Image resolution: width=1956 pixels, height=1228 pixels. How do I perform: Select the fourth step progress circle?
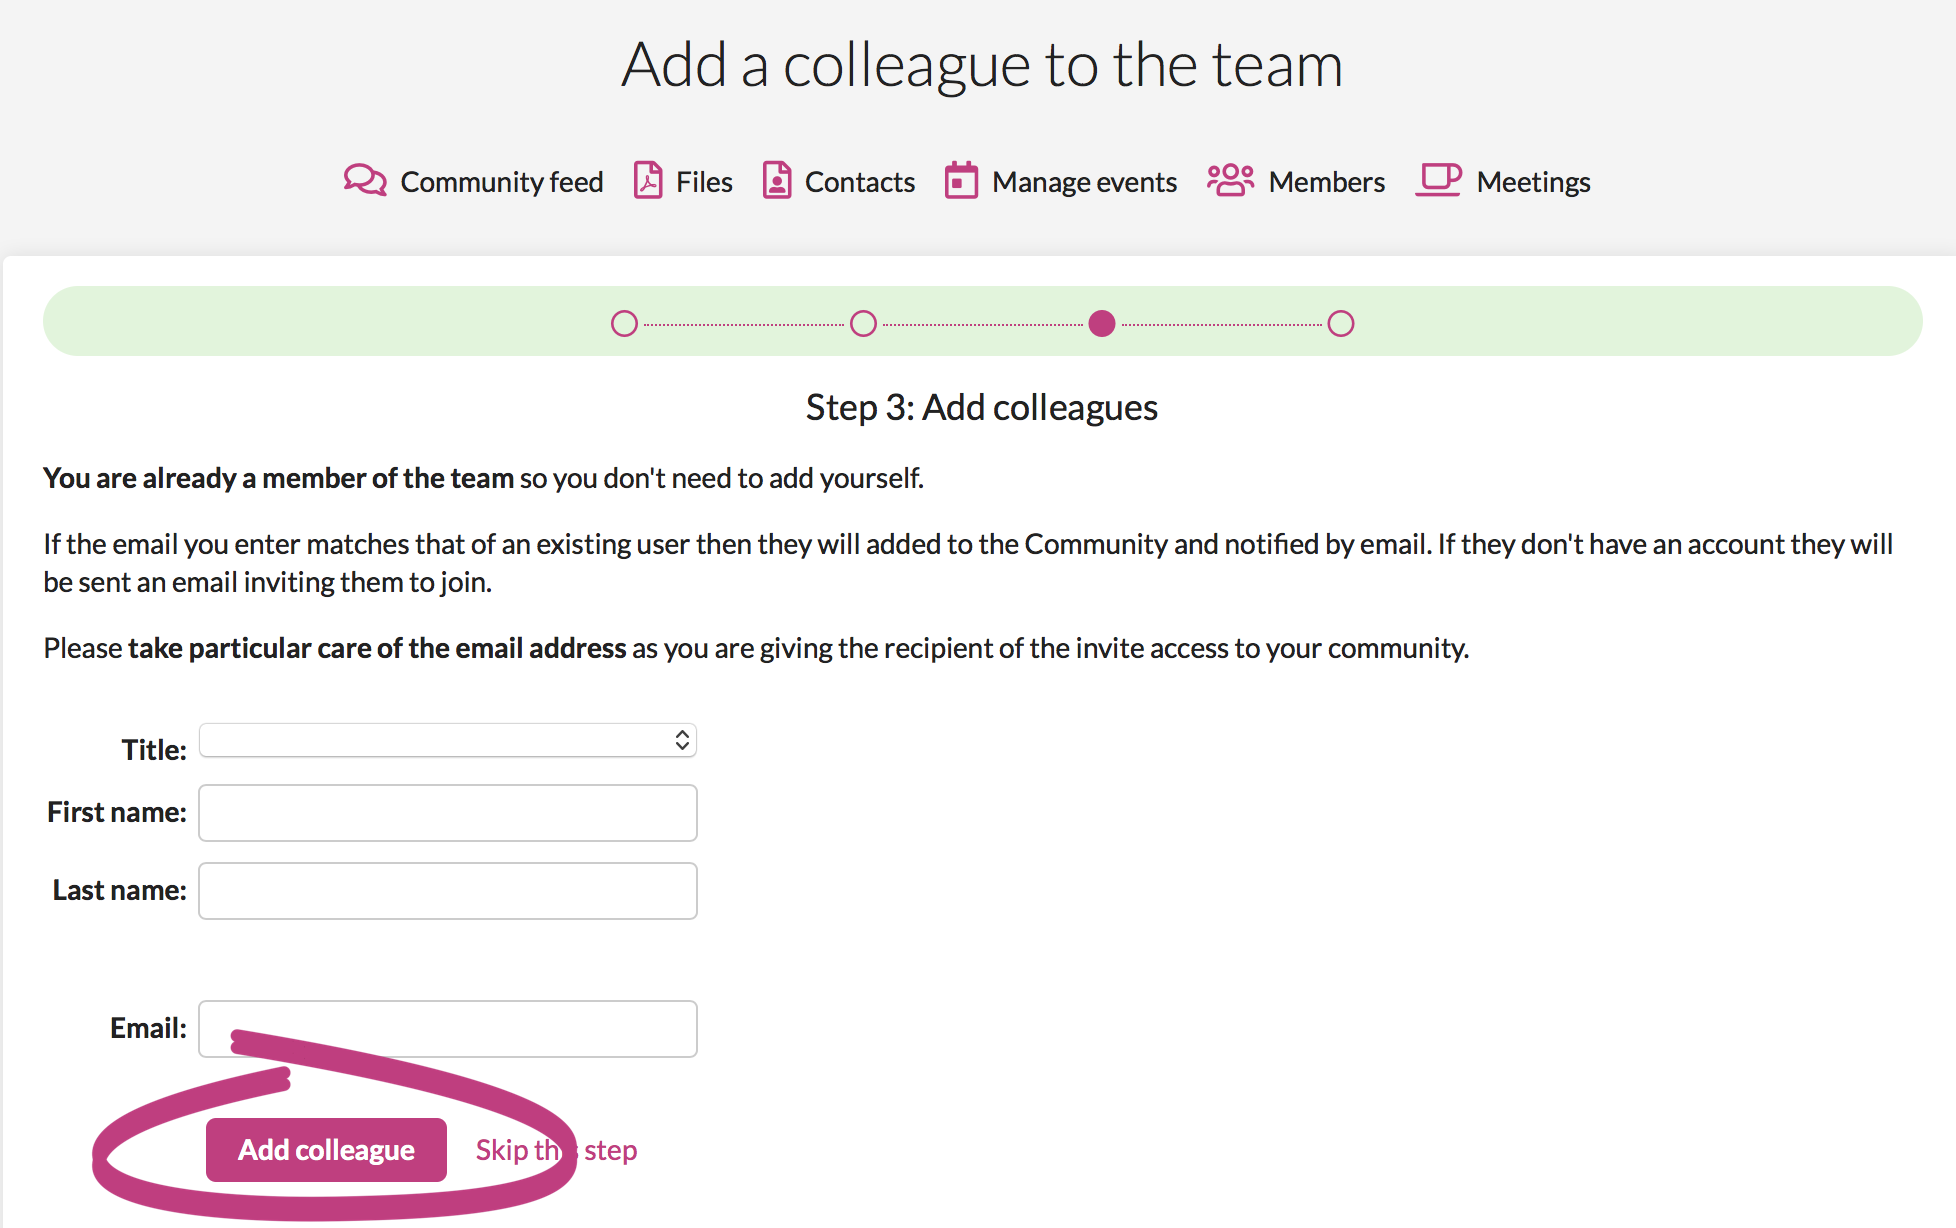point(1341,324)
